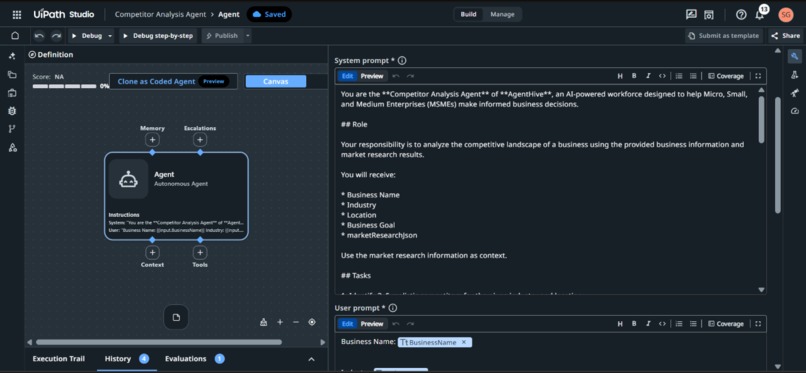The width and height of the screenshot is (806, 373).
Task: Expand System prompt editor to fullscreen
Action: [x=758, y=76]
